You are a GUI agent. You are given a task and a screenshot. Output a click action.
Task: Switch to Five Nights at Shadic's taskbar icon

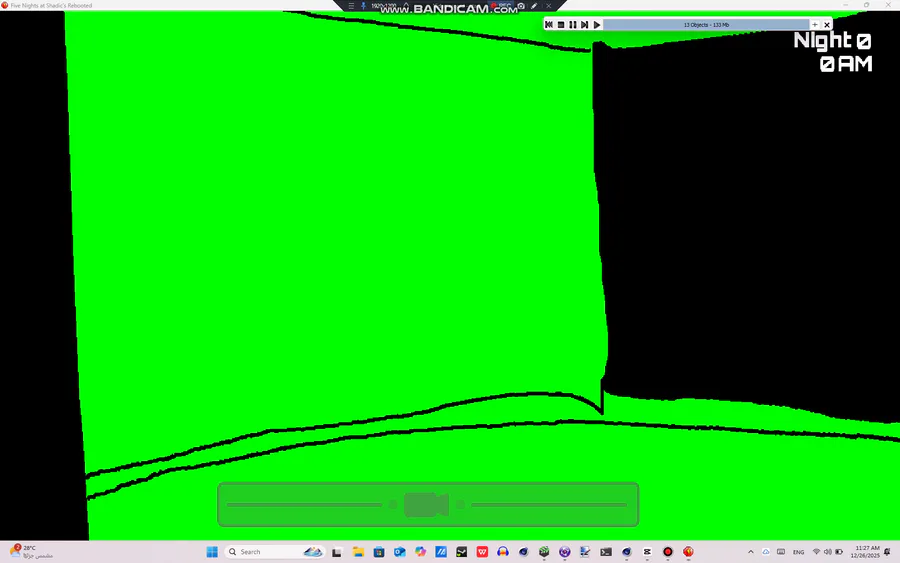pyautogui.click(x=688, y=552)
